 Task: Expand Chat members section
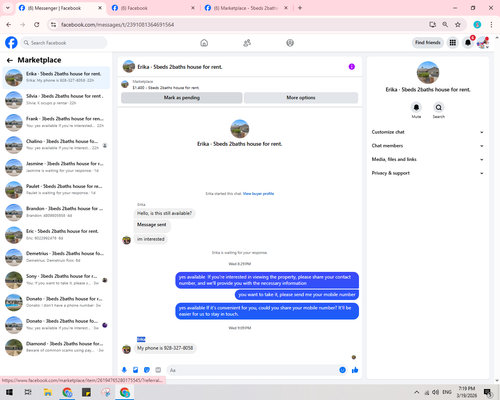428,146
